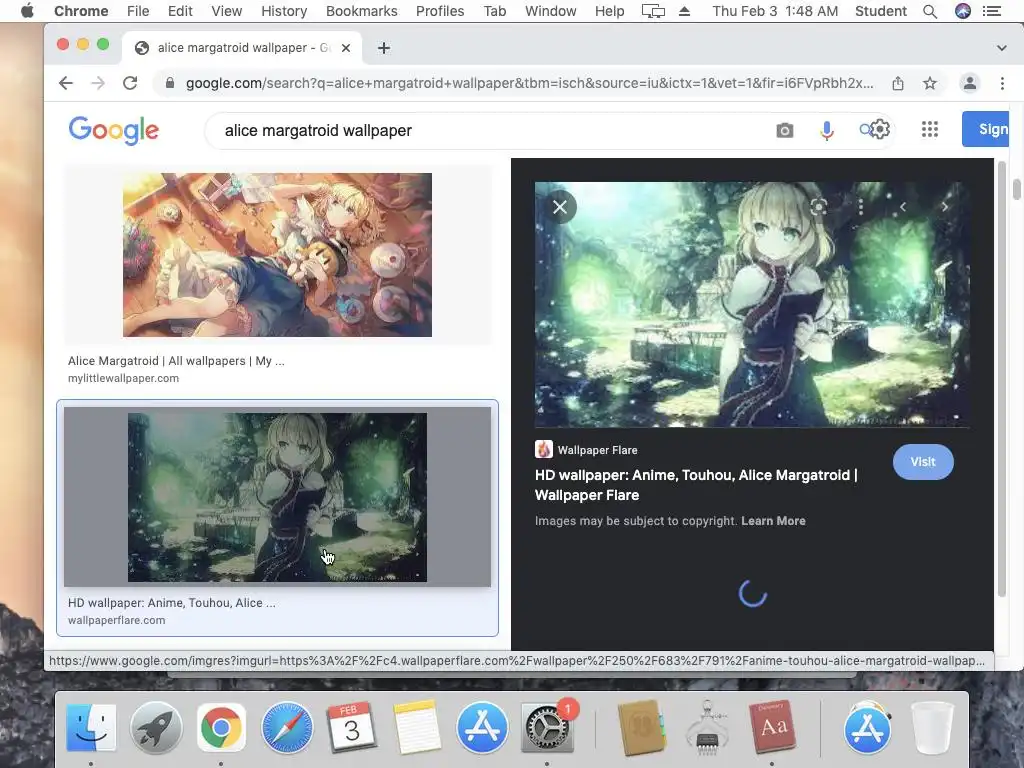The image size is (1024, 768).
Task: Open Spotlight search in the menu bar
Action: pyautogui.click(x=930, y=11)
